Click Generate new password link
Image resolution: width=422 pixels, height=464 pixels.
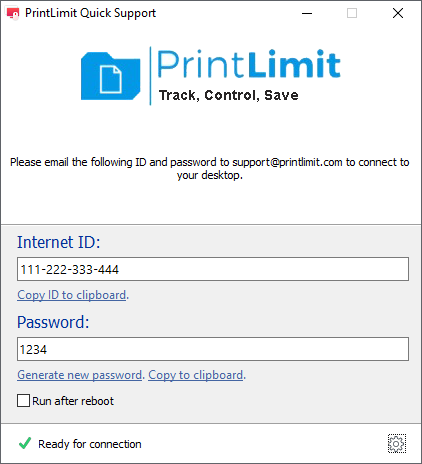(x=80, y=375)
